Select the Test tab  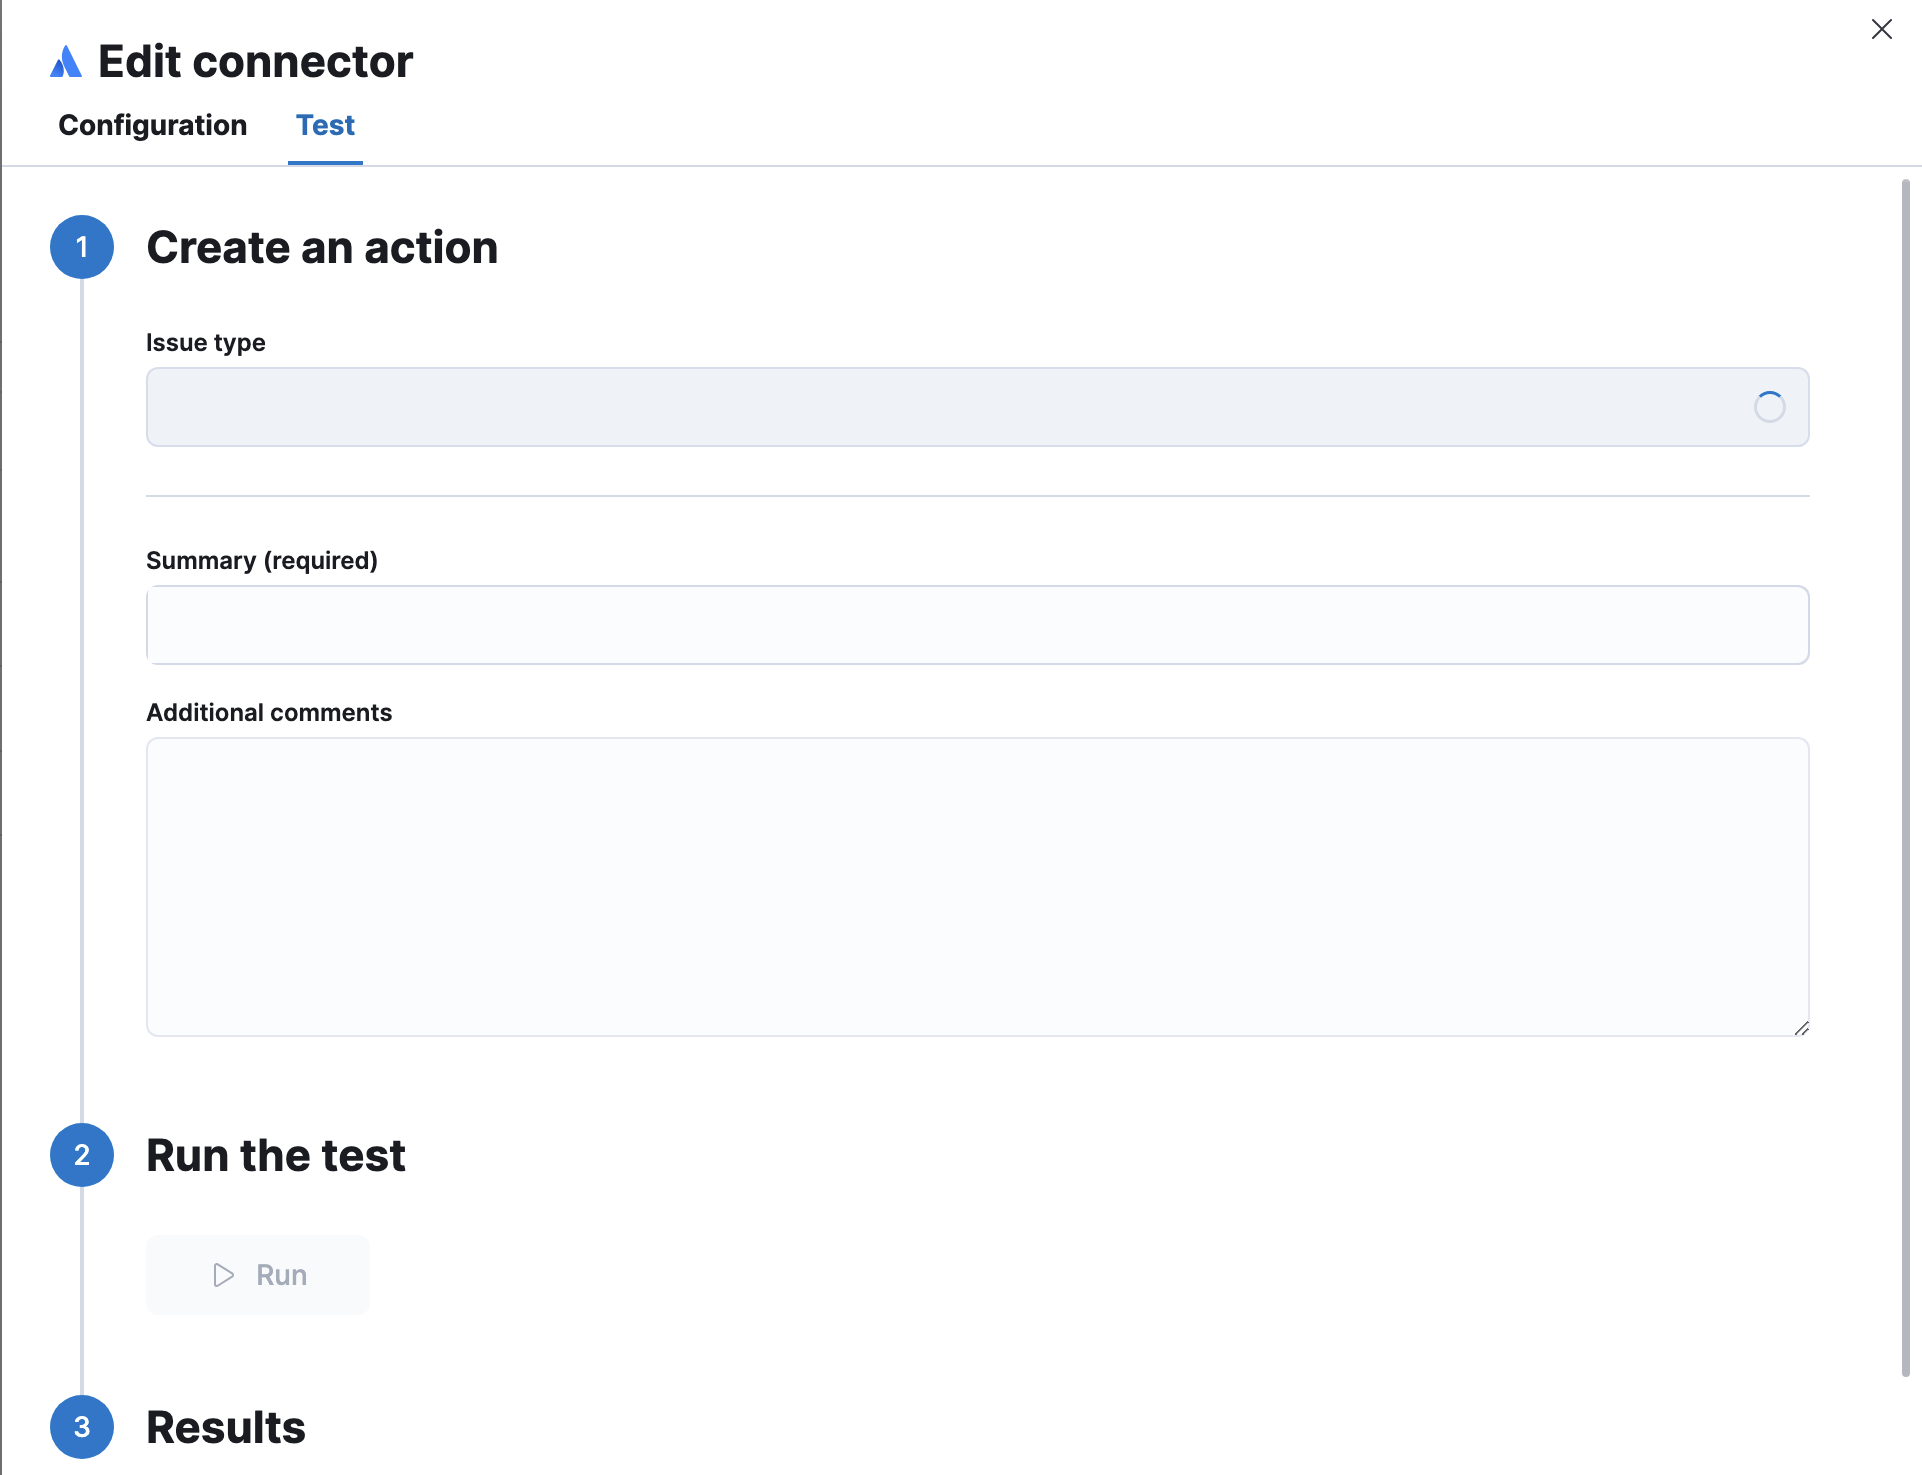pyautogui.click(x=325, y=126)
